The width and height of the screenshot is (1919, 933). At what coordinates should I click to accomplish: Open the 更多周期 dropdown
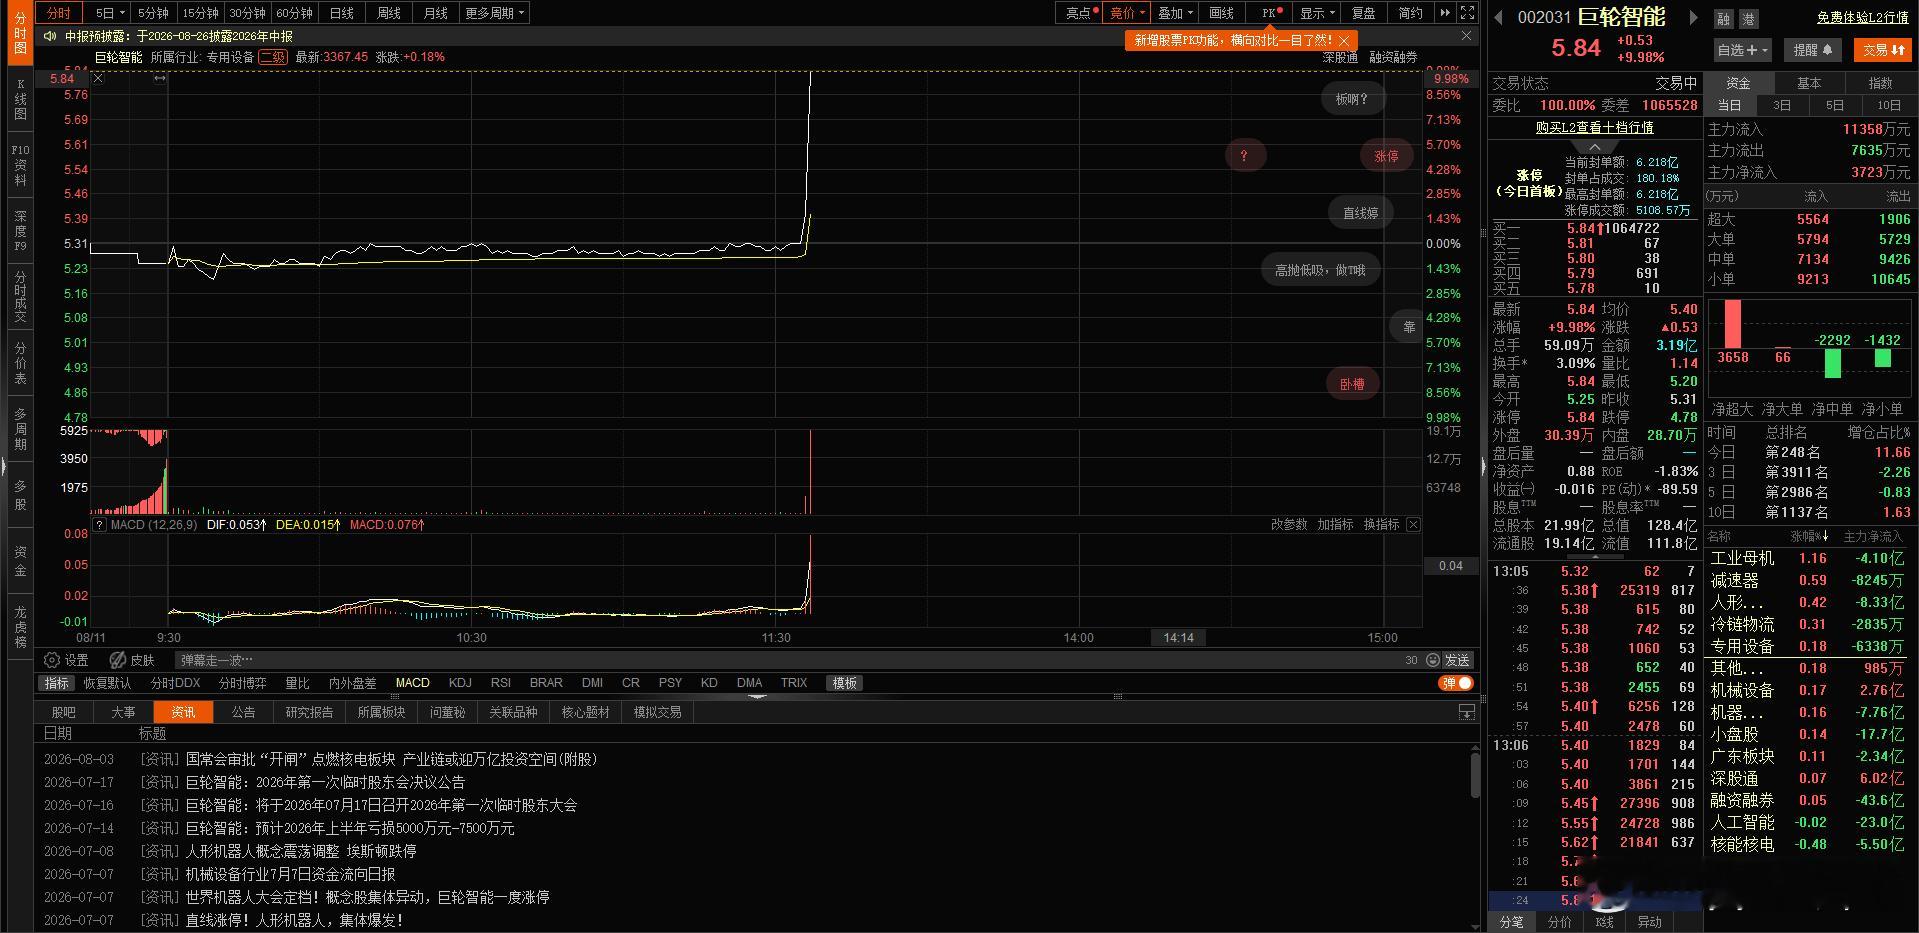tap(494, 13)
